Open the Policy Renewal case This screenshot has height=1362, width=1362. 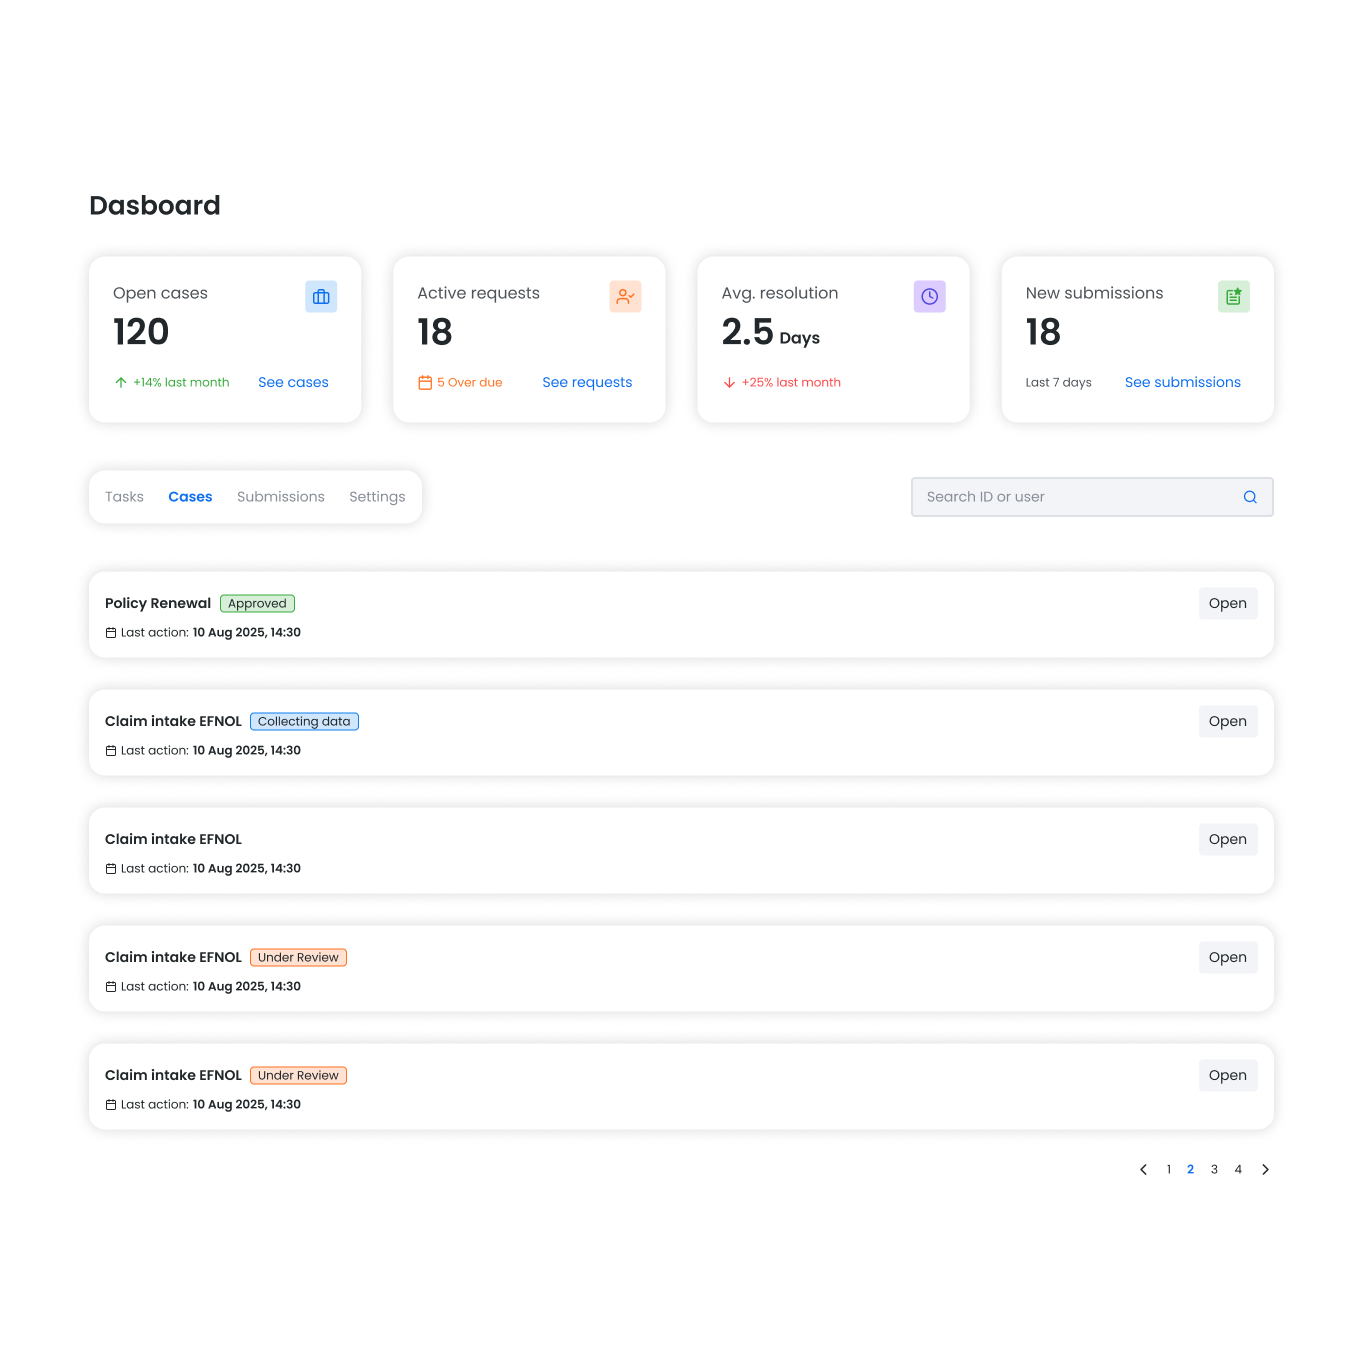(x=1228, y=603)
